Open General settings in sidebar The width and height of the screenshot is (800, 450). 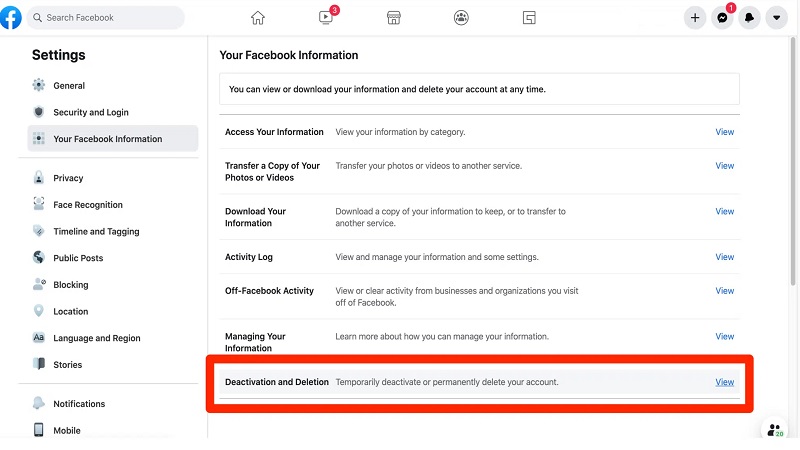(69, 86)
